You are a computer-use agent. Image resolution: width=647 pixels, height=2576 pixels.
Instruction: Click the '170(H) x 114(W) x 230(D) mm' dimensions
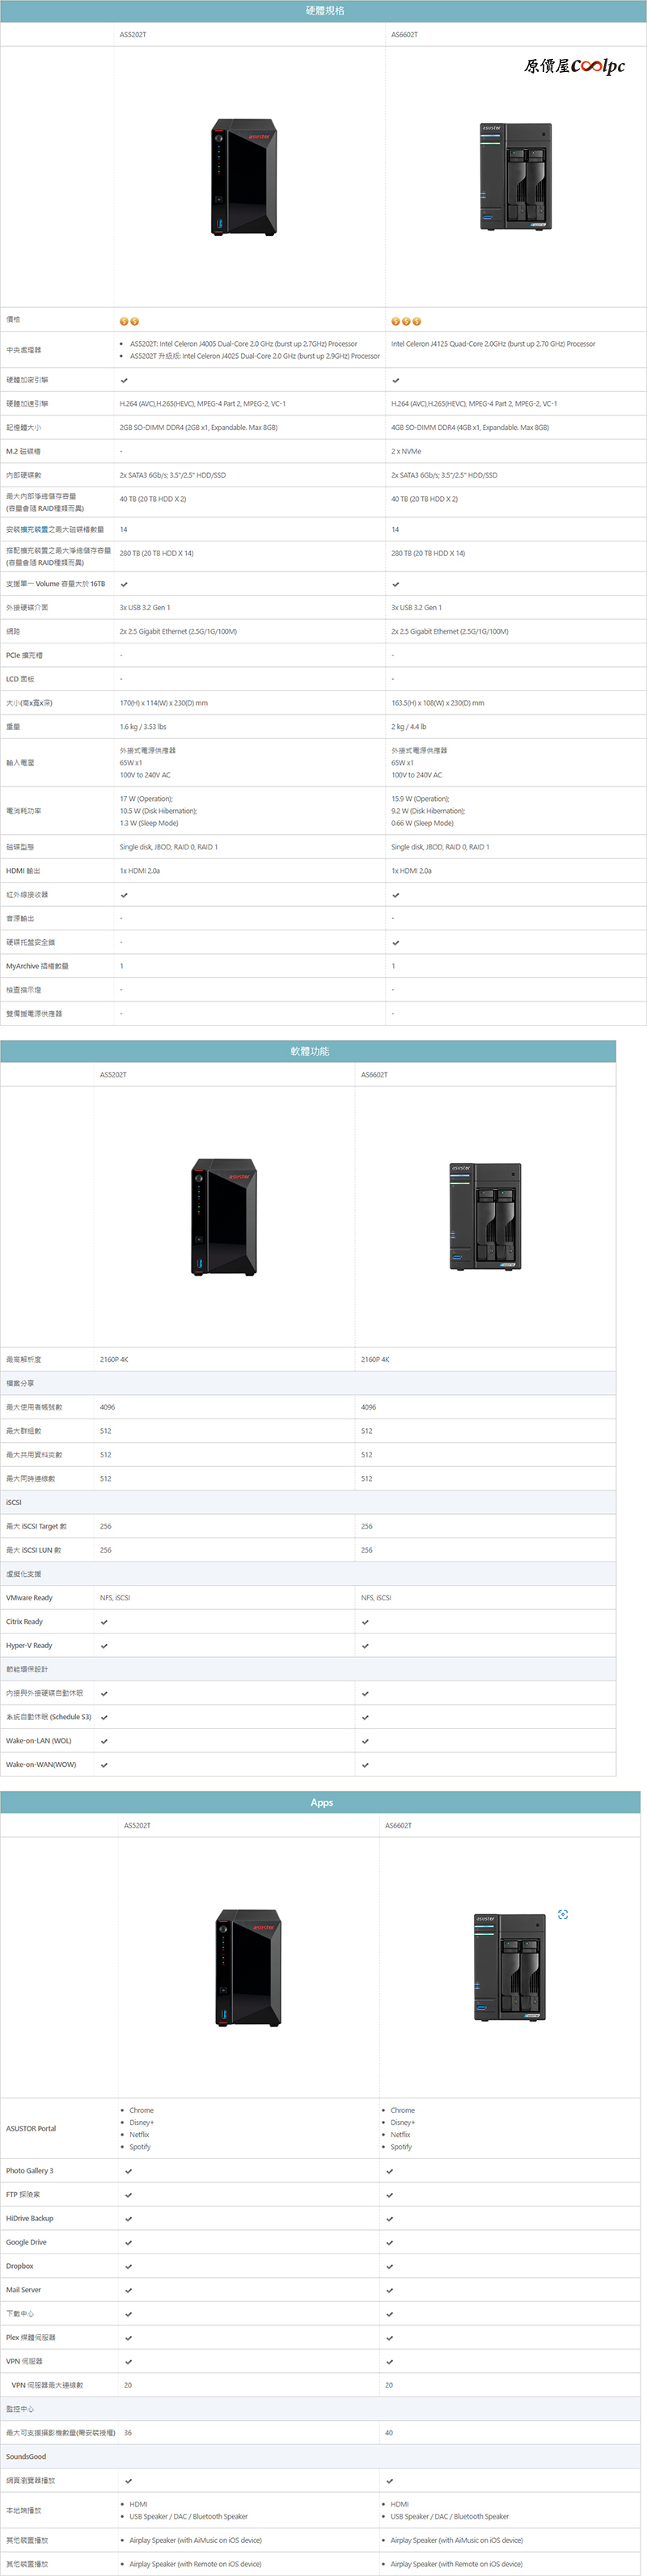164,703
